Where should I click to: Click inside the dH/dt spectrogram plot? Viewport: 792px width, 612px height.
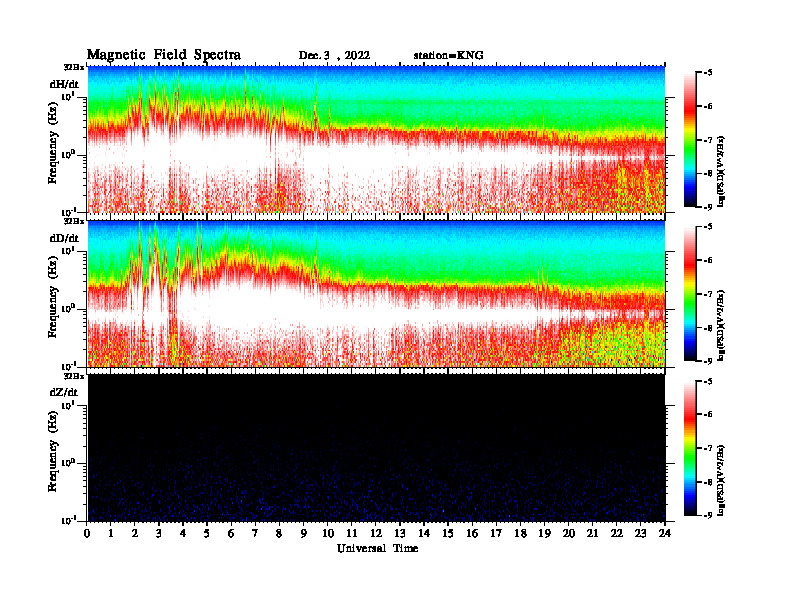click(x=376, y=139)
